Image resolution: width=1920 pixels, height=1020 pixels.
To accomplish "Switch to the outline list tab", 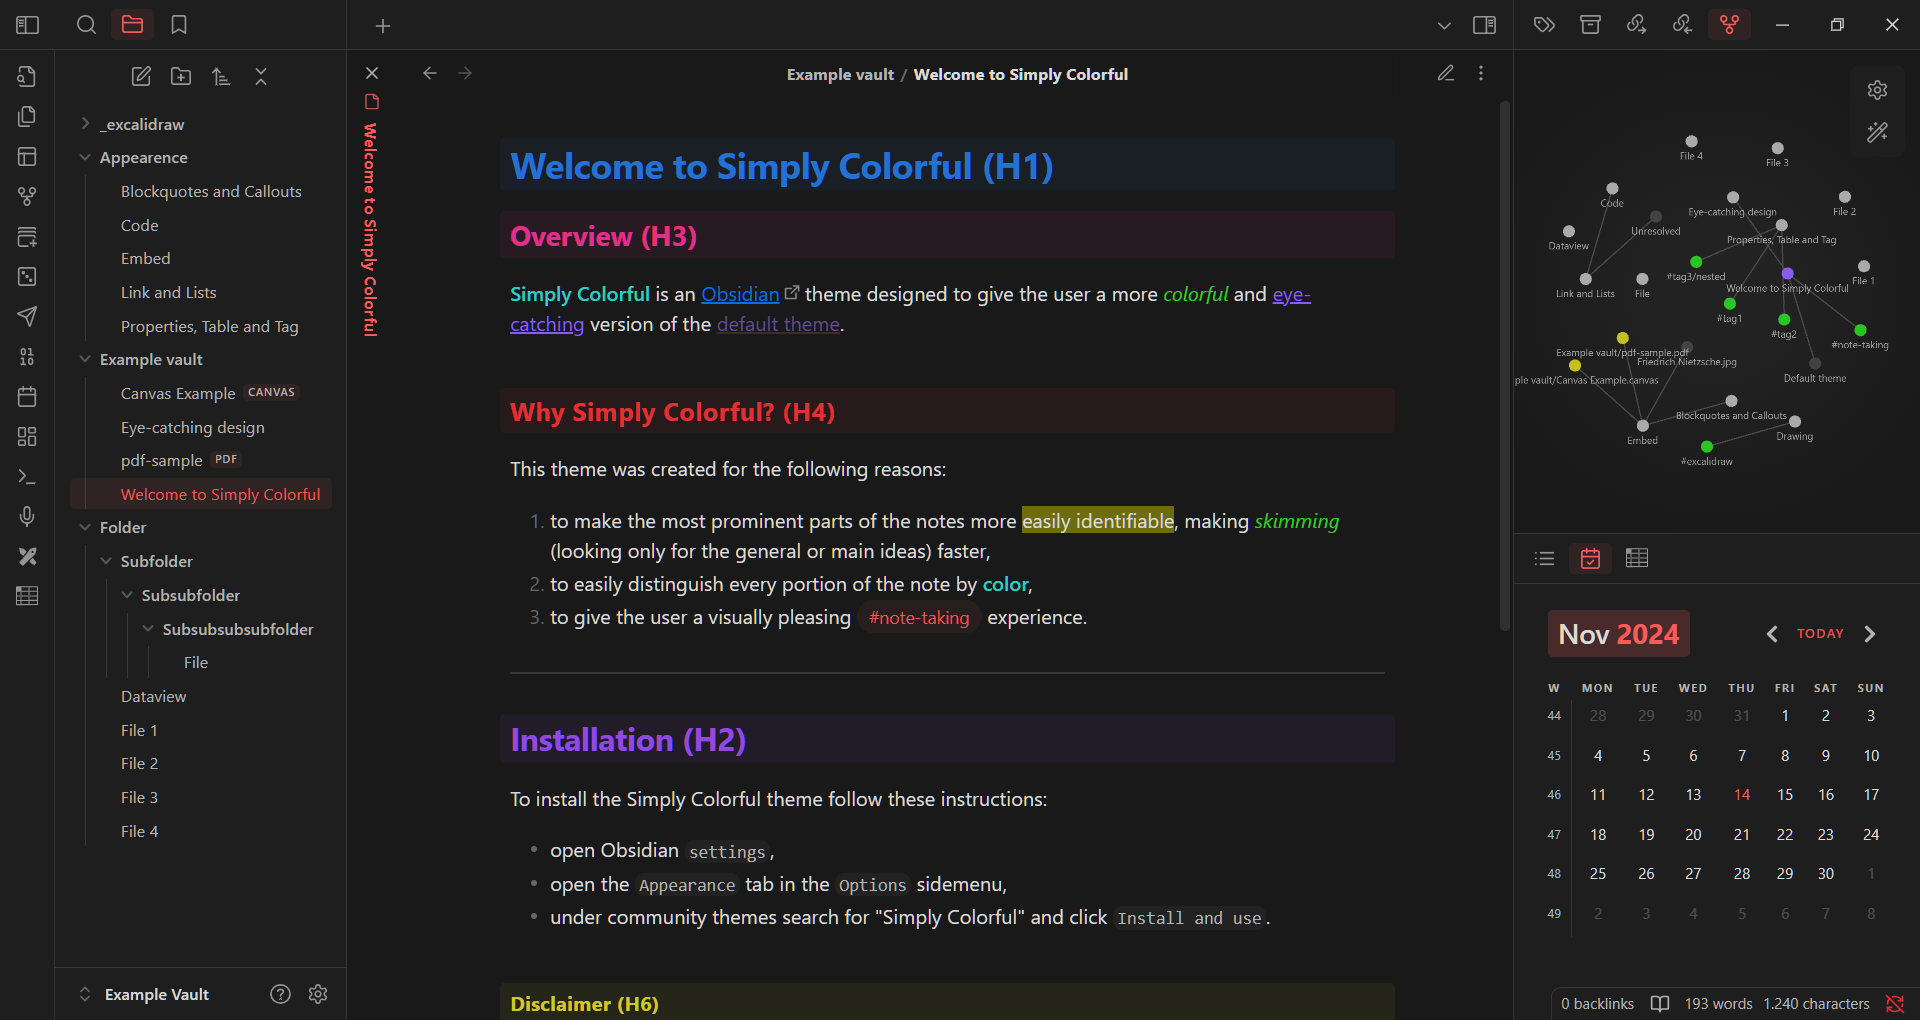I will pyautogui.click(x=1544, y=558).
